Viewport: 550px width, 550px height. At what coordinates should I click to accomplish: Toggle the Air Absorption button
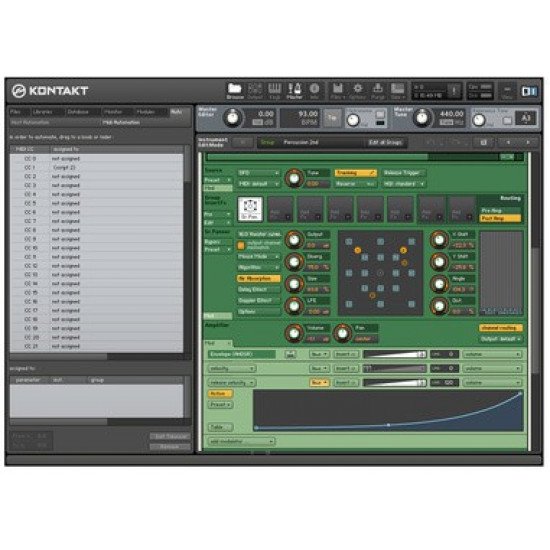tap(259, 279)
